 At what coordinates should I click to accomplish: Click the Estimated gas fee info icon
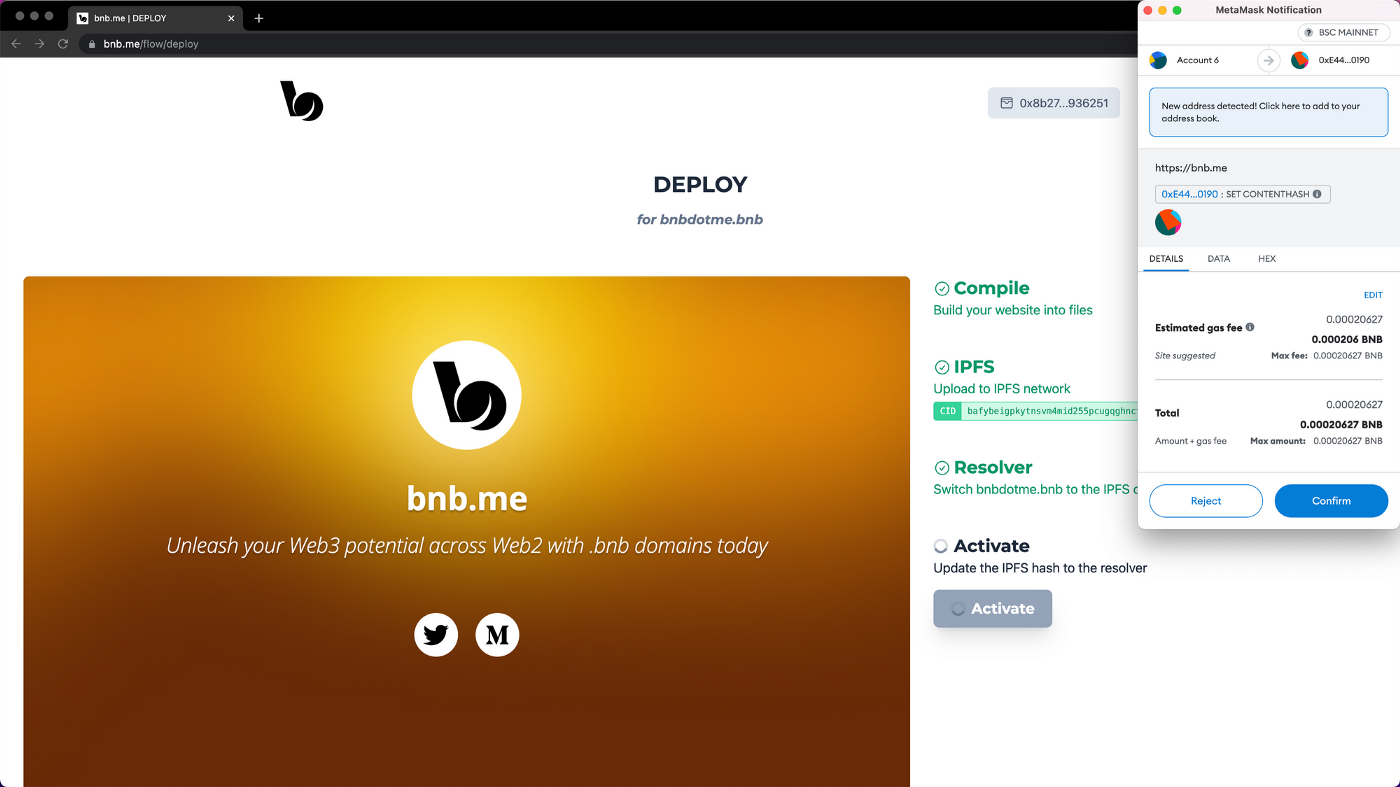[x=1250, y=327]
